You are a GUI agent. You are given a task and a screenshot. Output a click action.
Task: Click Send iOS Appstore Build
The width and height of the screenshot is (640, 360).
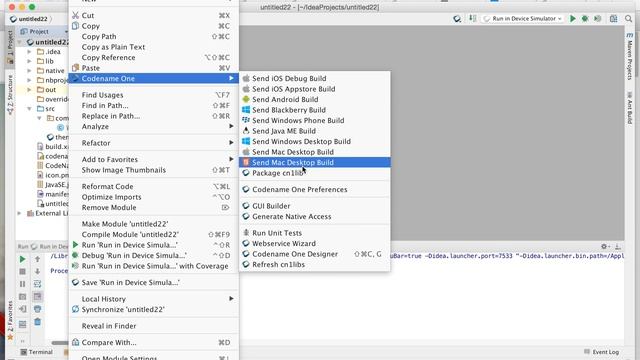coord(314,89)
